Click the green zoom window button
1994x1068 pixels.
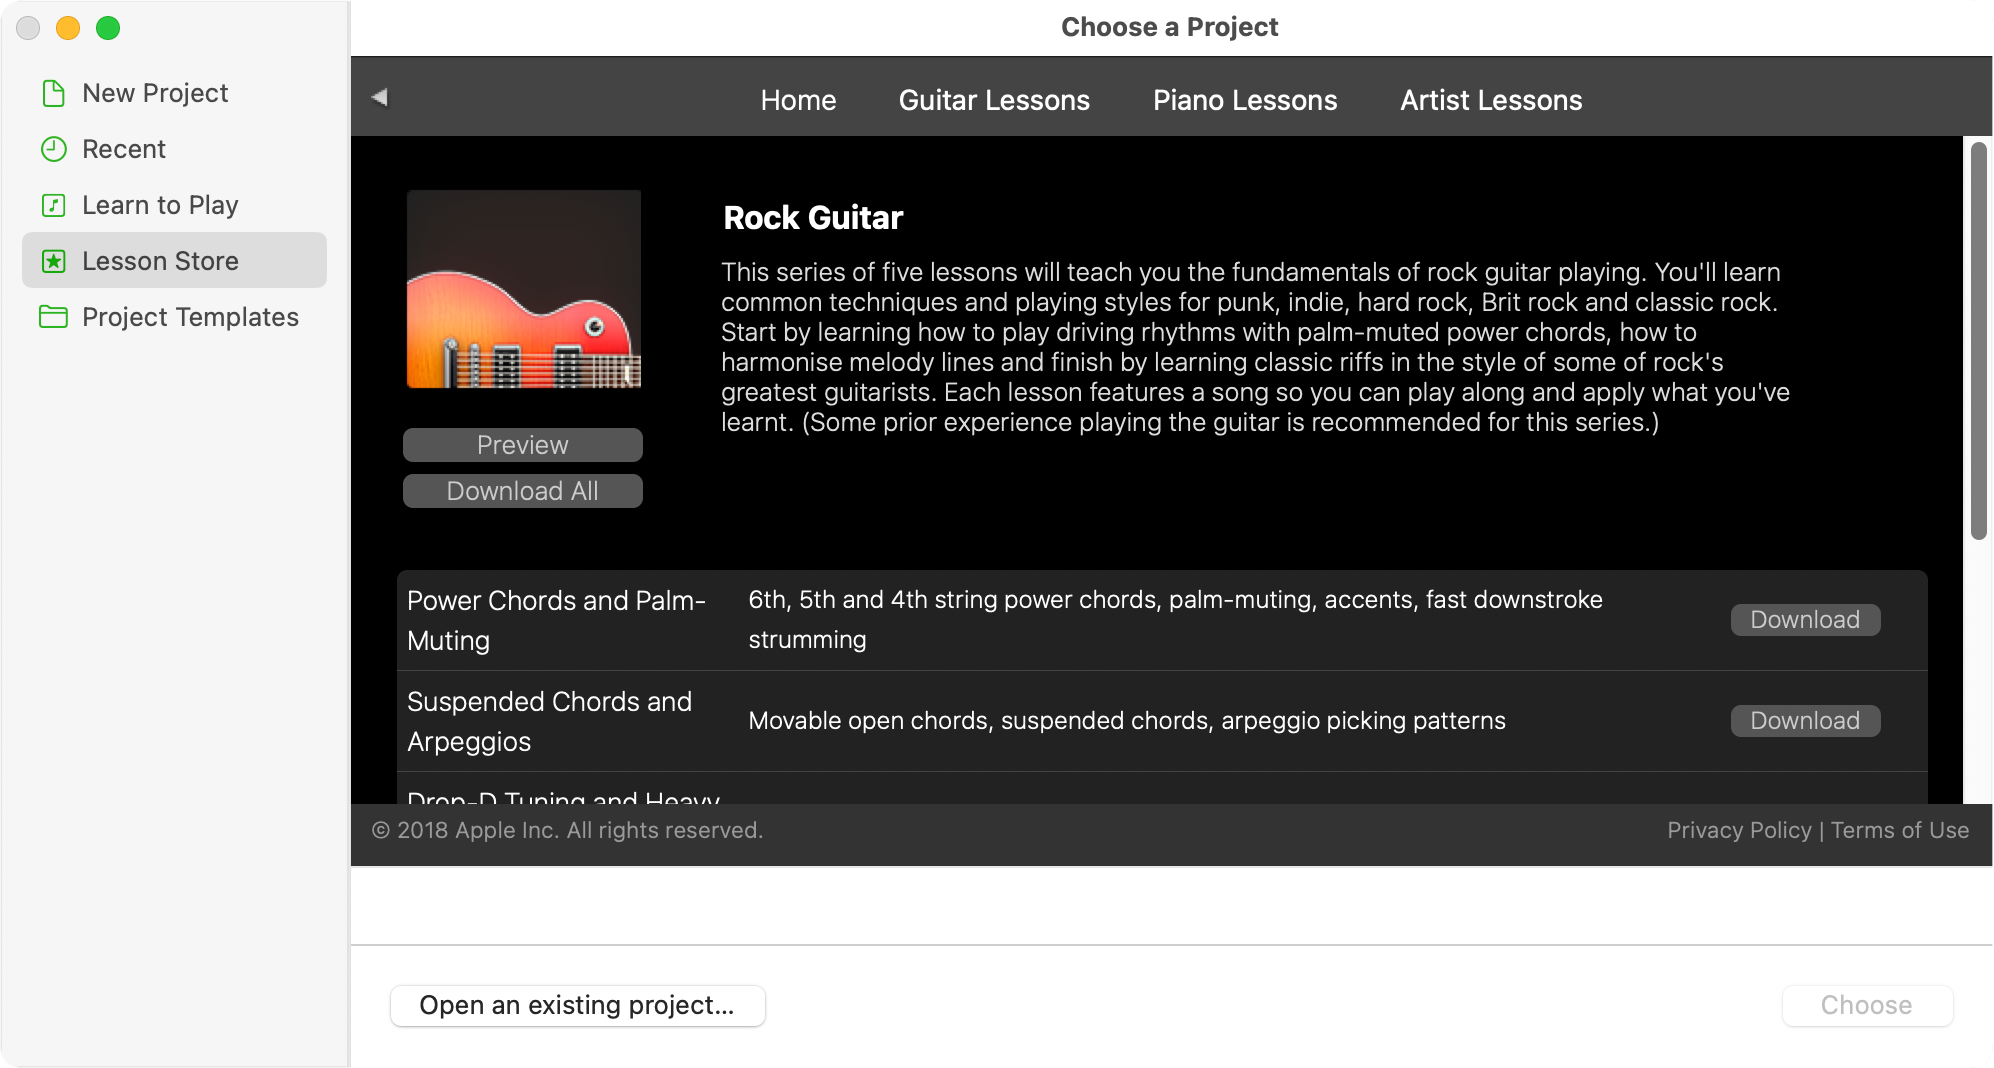point(108,28)
